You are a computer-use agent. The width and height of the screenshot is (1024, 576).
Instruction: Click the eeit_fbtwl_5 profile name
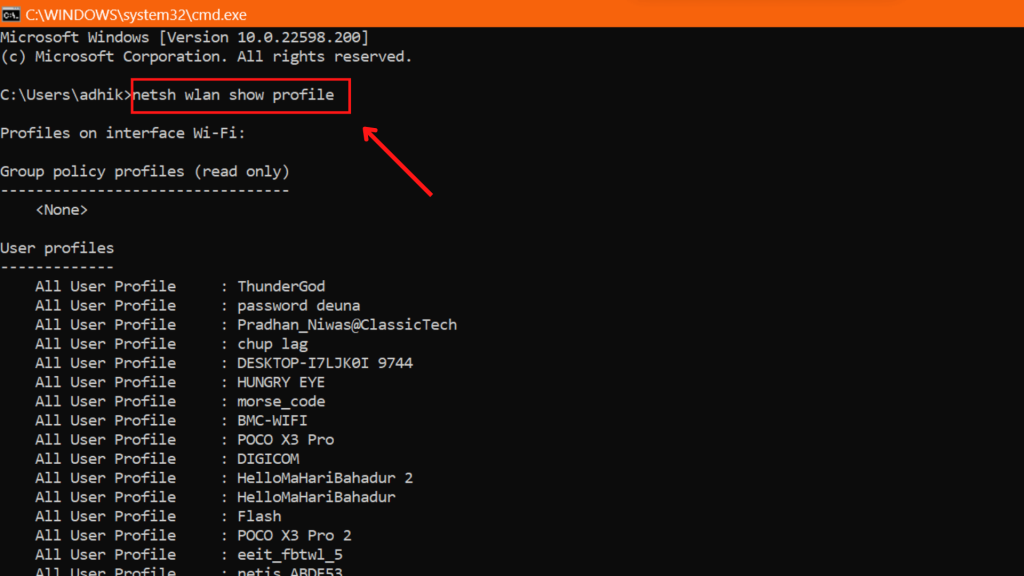point(289,554)
